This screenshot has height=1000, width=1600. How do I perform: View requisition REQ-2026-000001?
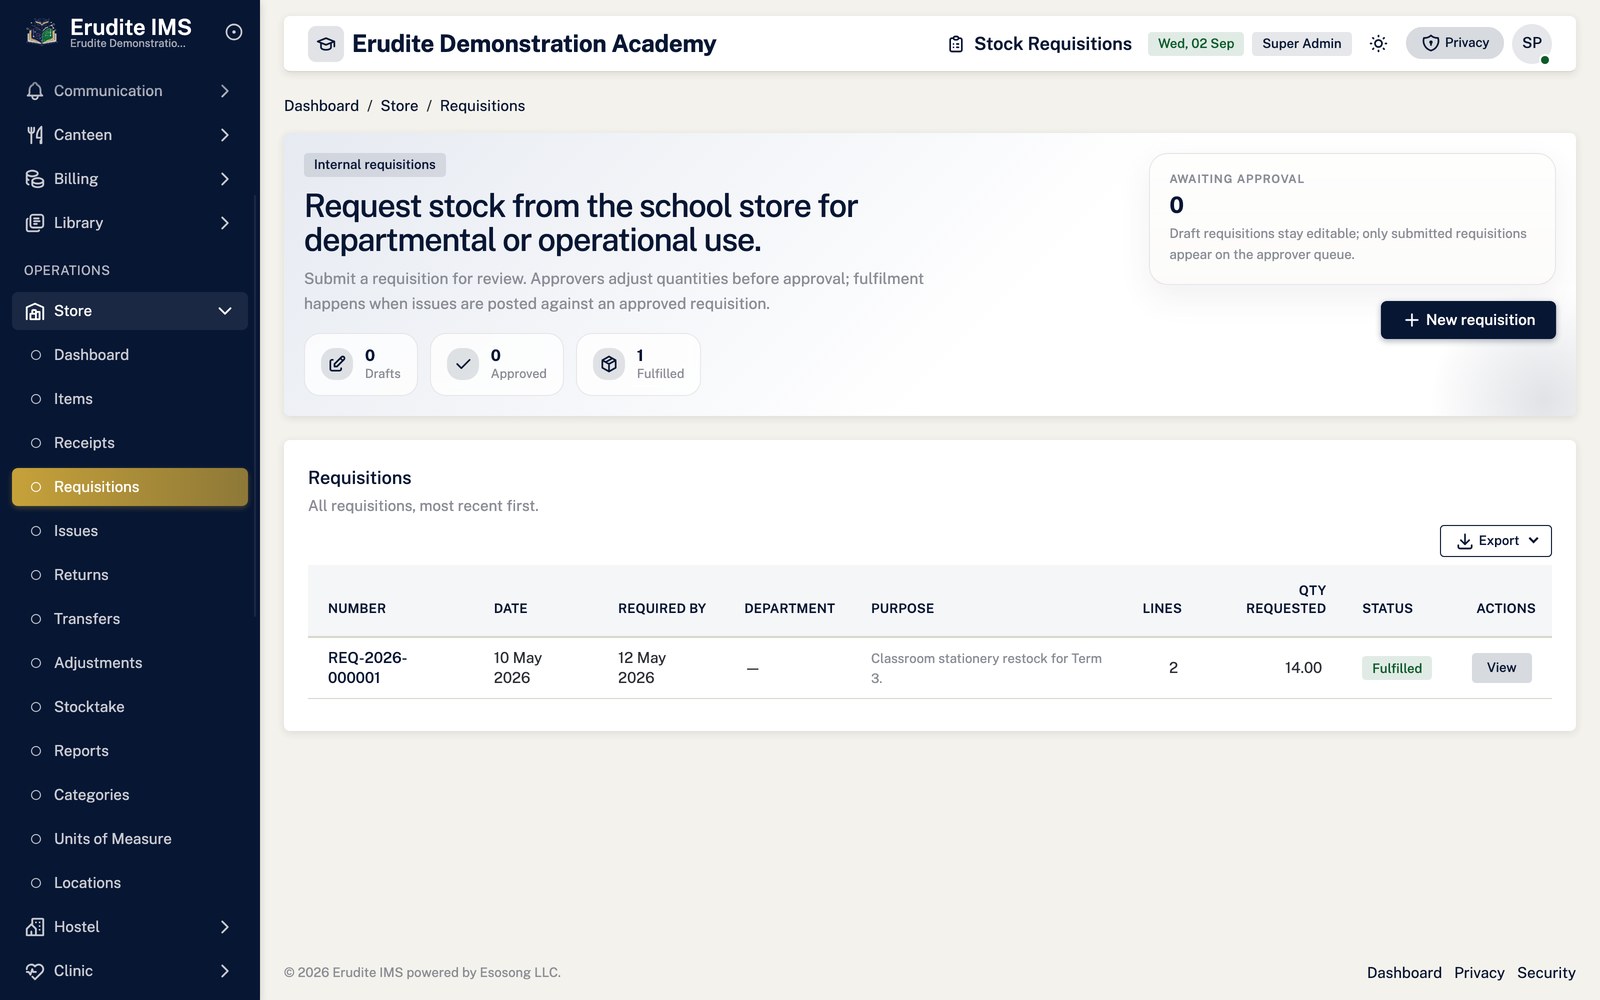(1501, 668)
